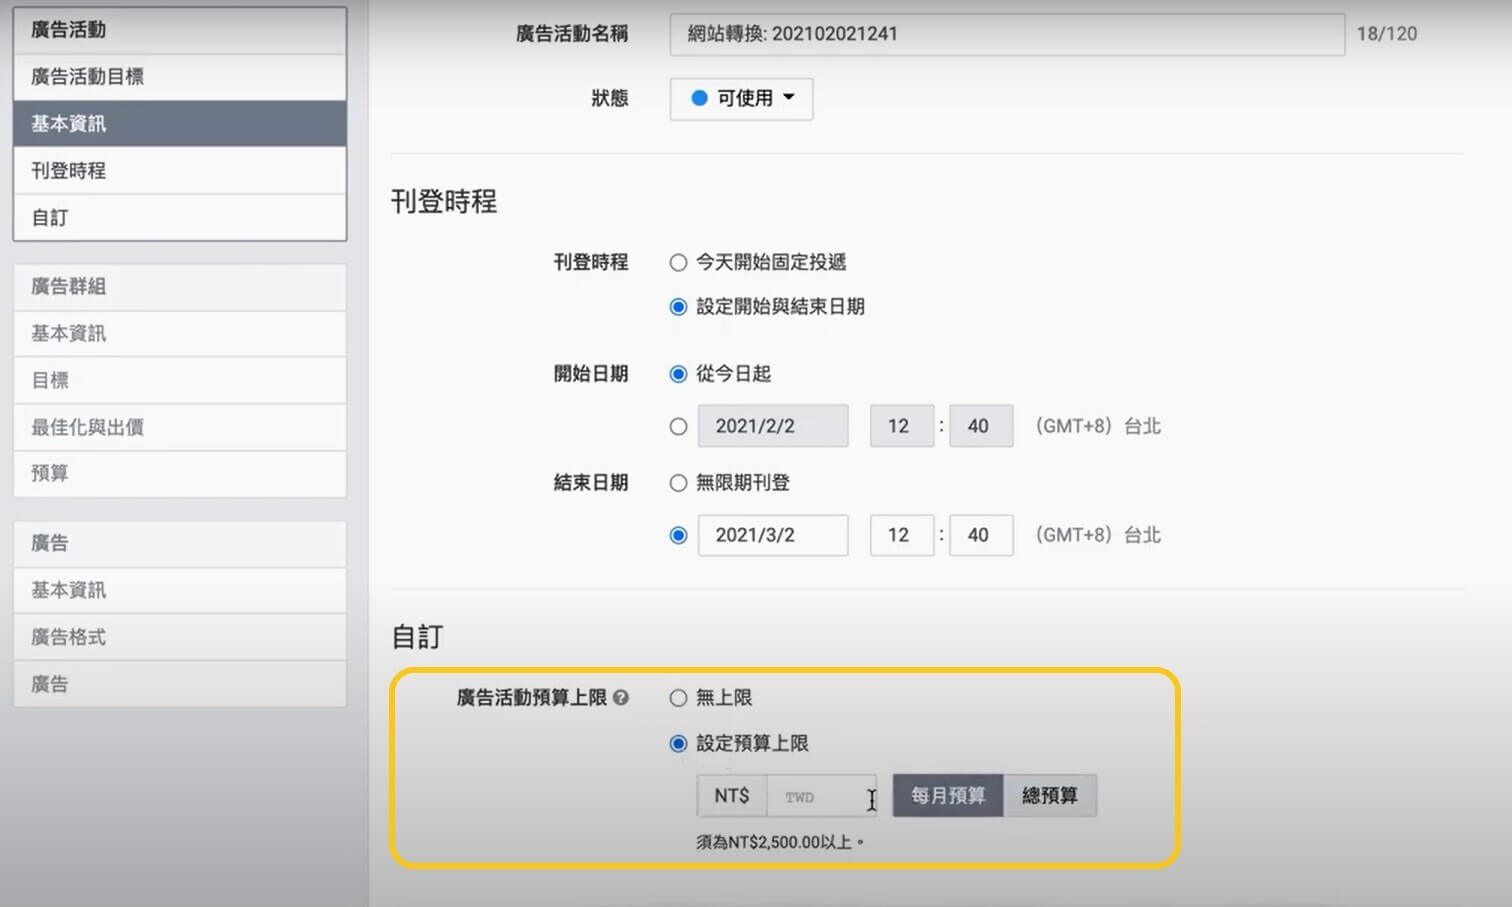Select 無限期刊登 for end date
The height and width of the screenshot is (907, 1512).
pos(678,482)
